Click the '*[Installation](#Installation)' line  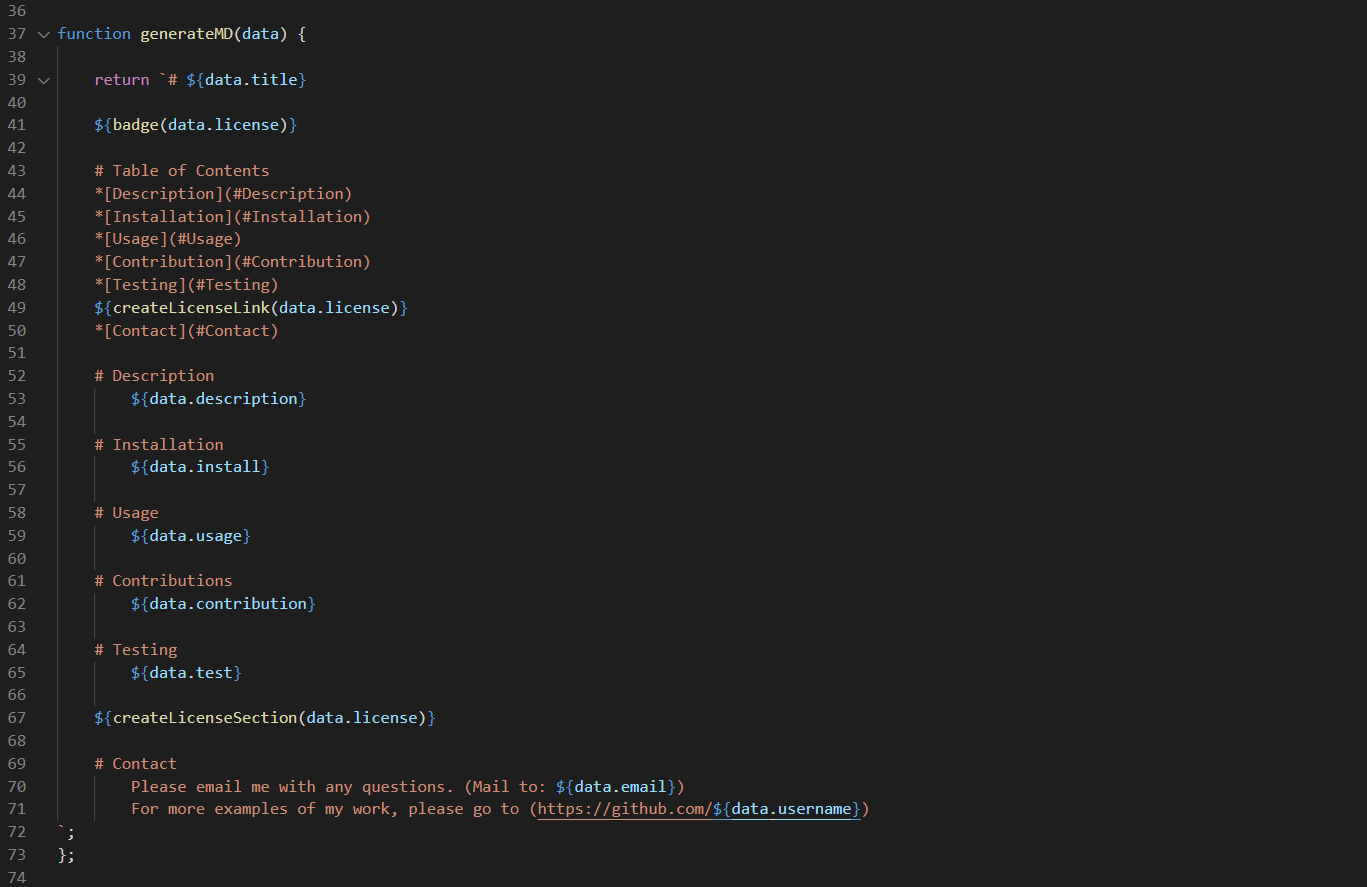pos(233,217)
